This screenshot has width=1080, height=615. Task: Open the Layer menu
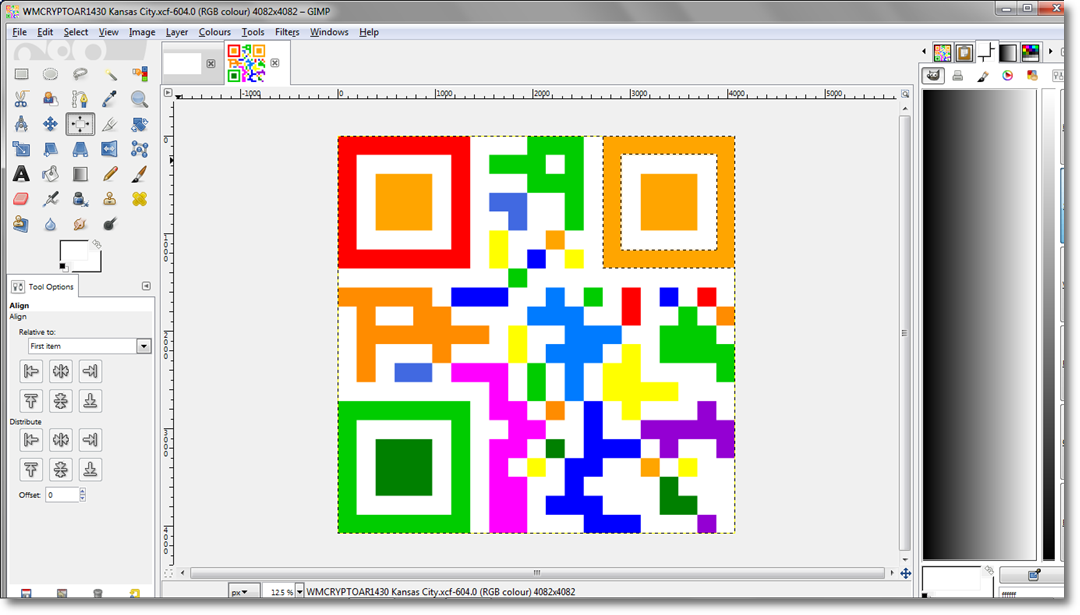(177, 32)
